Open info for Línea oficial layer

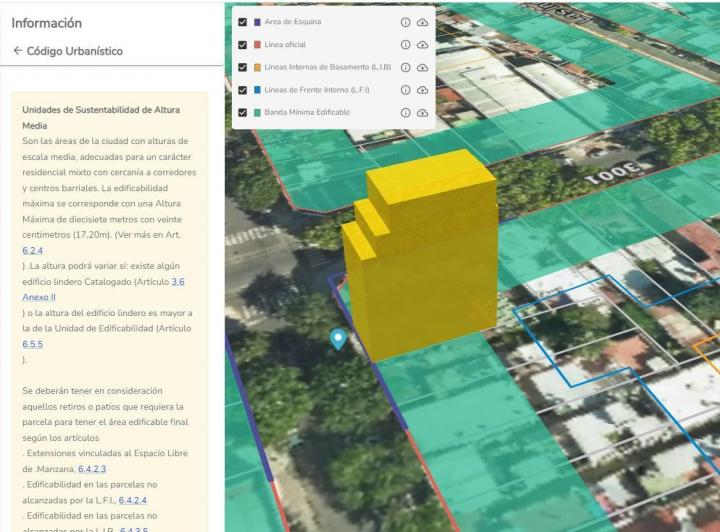pyautogui.click(x=405, y=45)
